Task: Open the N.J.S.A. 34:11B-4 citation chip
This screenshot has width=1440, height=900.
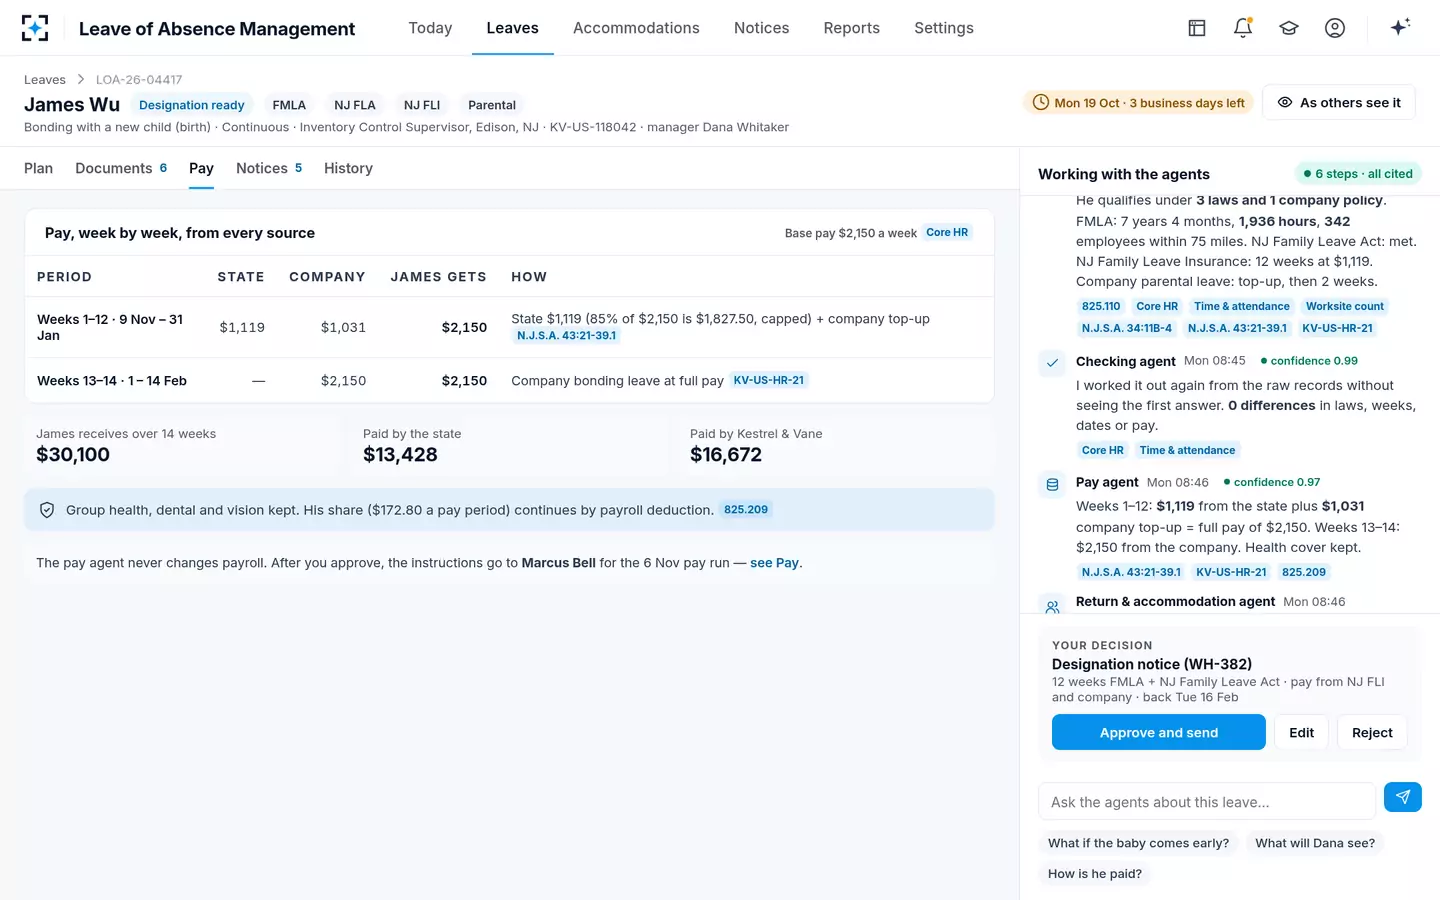Action: (1127, 328)
